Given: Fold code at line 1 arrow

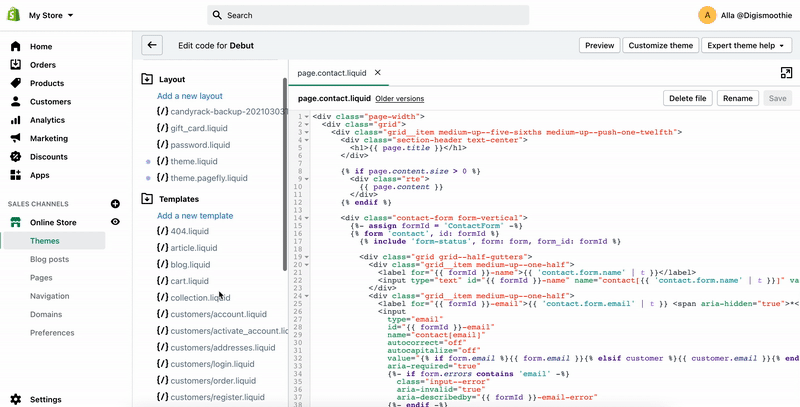Looking at the screenshot, I should click(x=307, y=117).
